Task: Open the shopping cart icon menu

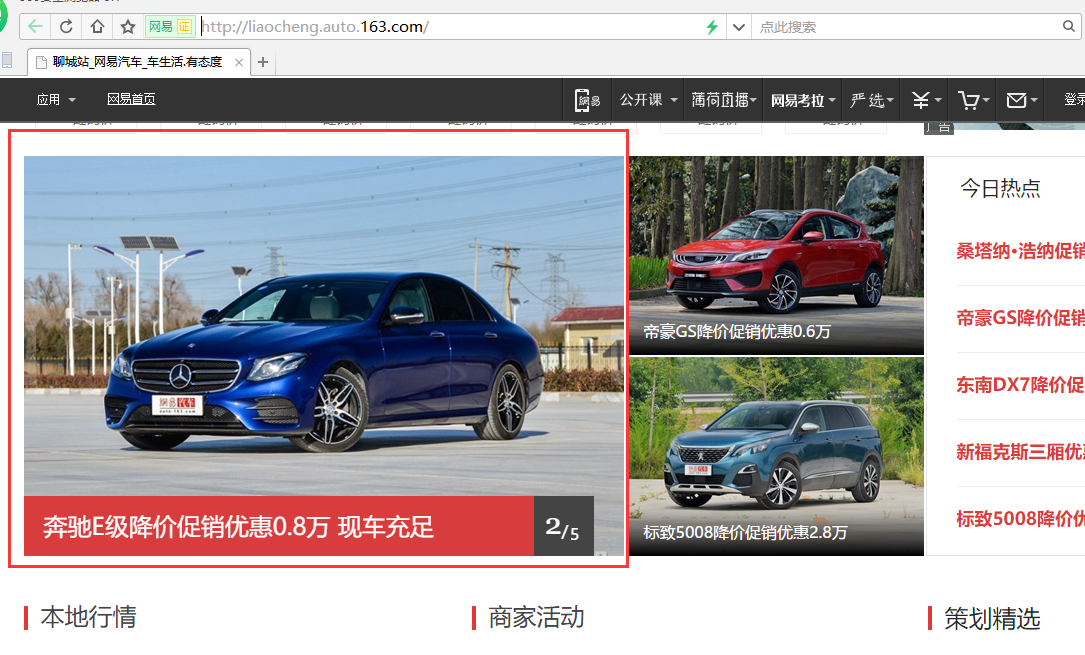Action: (974, 100)
